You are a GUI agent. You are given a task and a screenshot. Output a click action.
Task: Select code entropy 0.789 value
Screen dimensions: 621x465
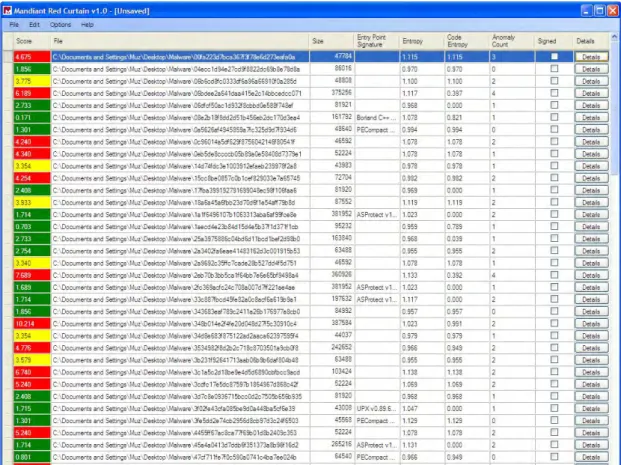455,227
